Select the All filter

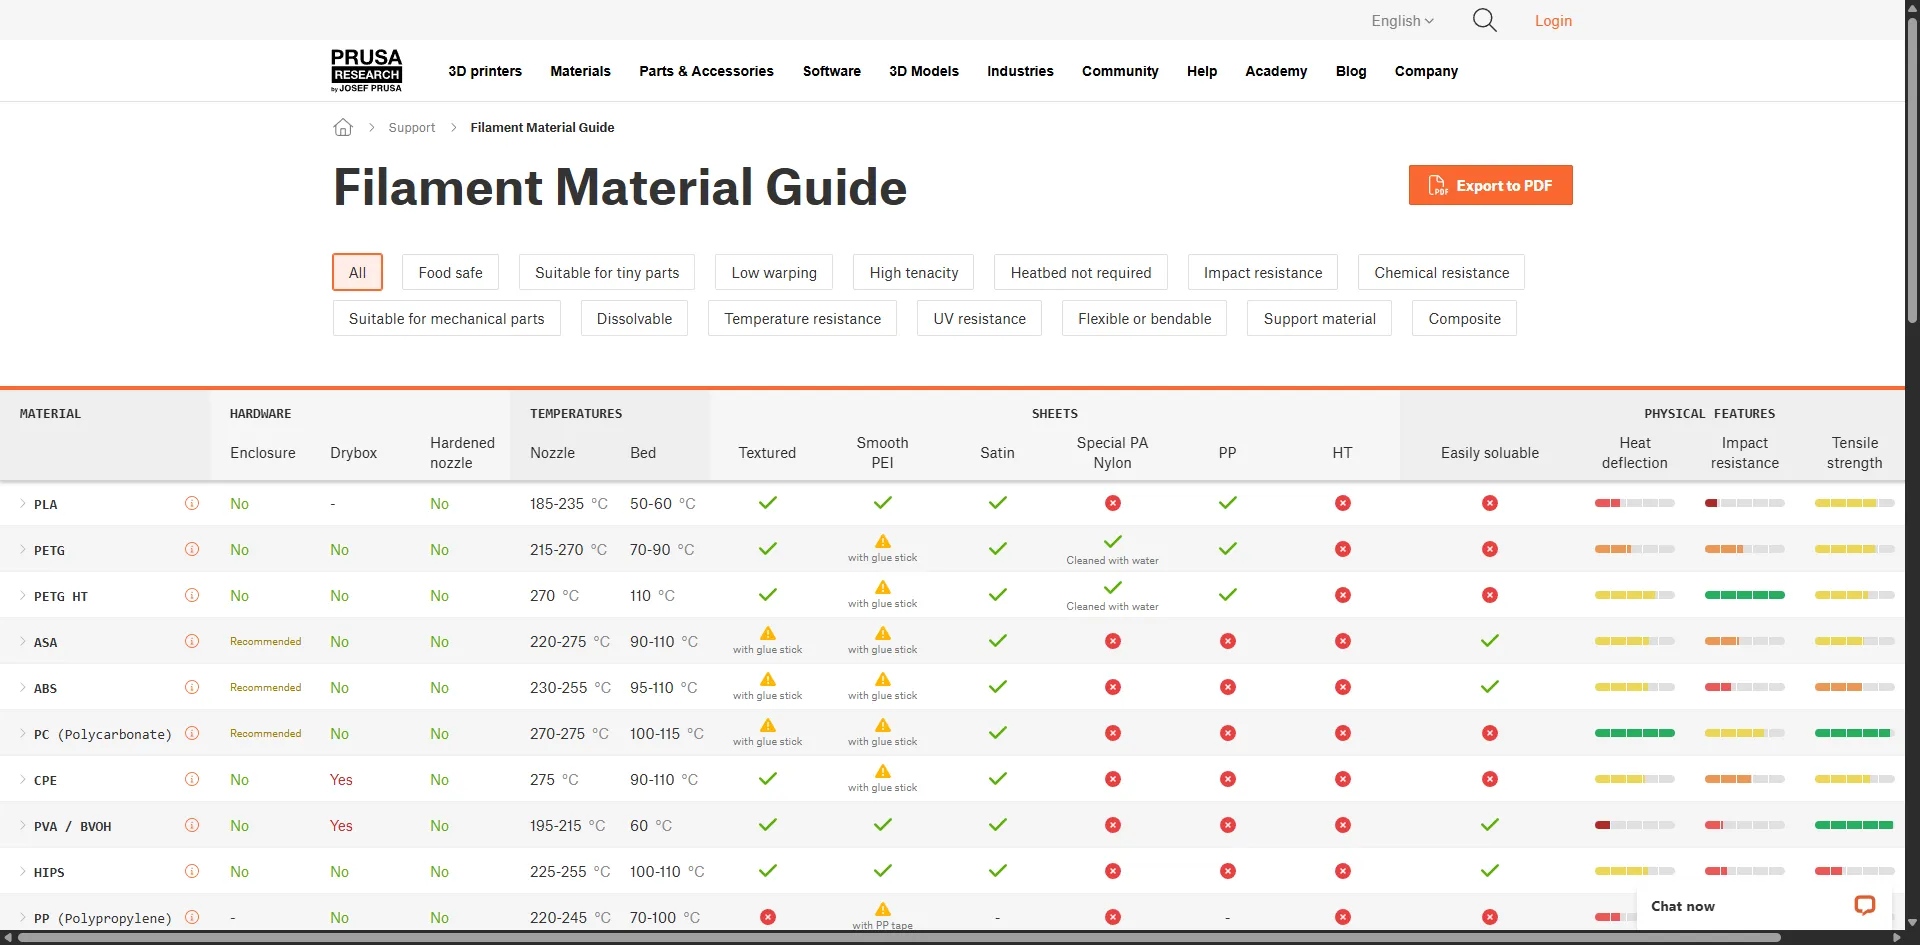pos(357,272)
